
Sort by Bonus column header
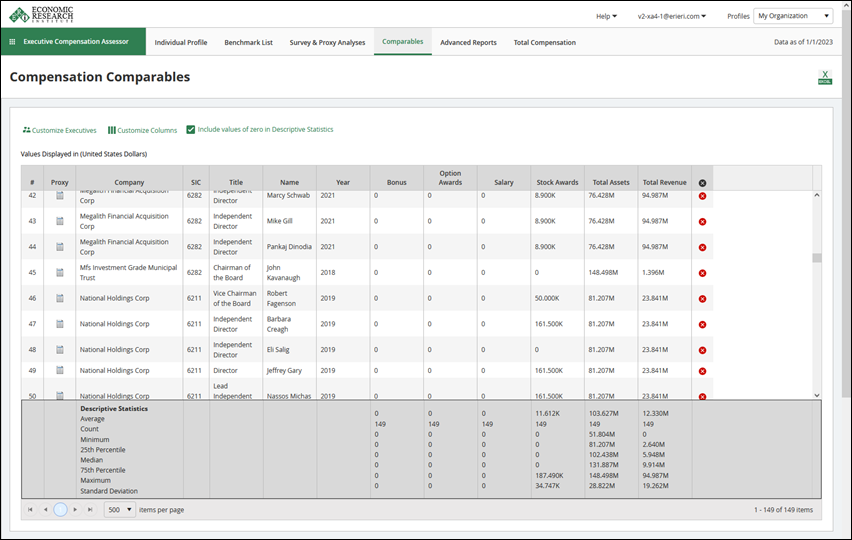coord(397,183)
